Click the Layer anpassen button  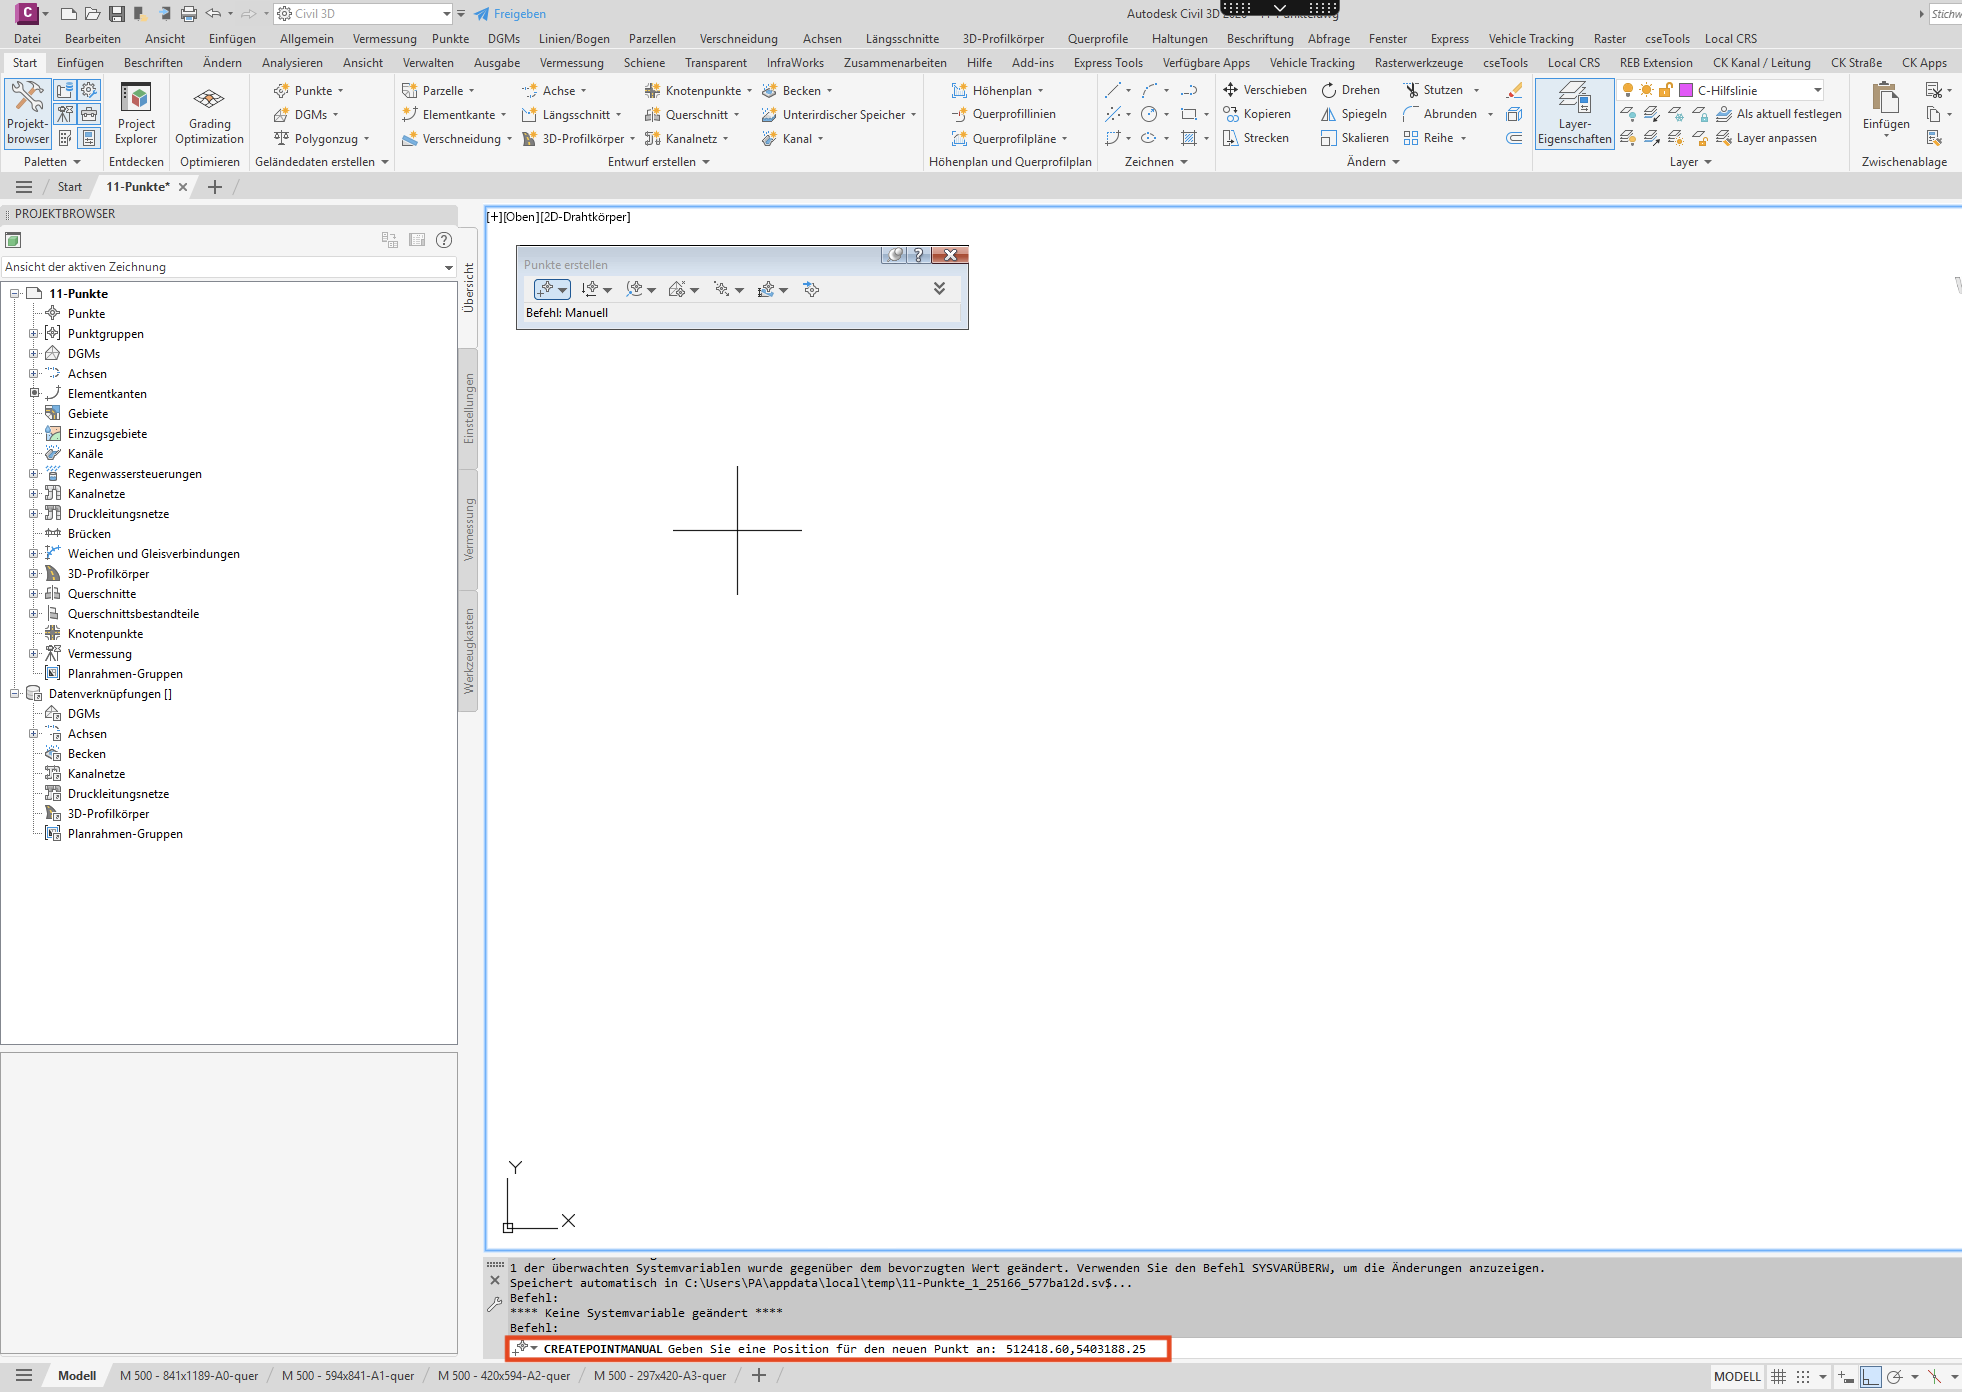coord(1767,138)
